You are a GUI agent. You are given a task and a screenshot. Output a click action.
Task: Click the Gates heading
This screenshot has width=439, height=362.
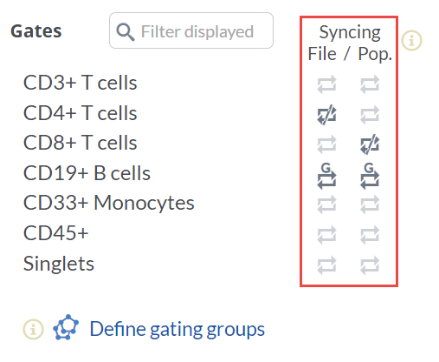pos(36,31)
